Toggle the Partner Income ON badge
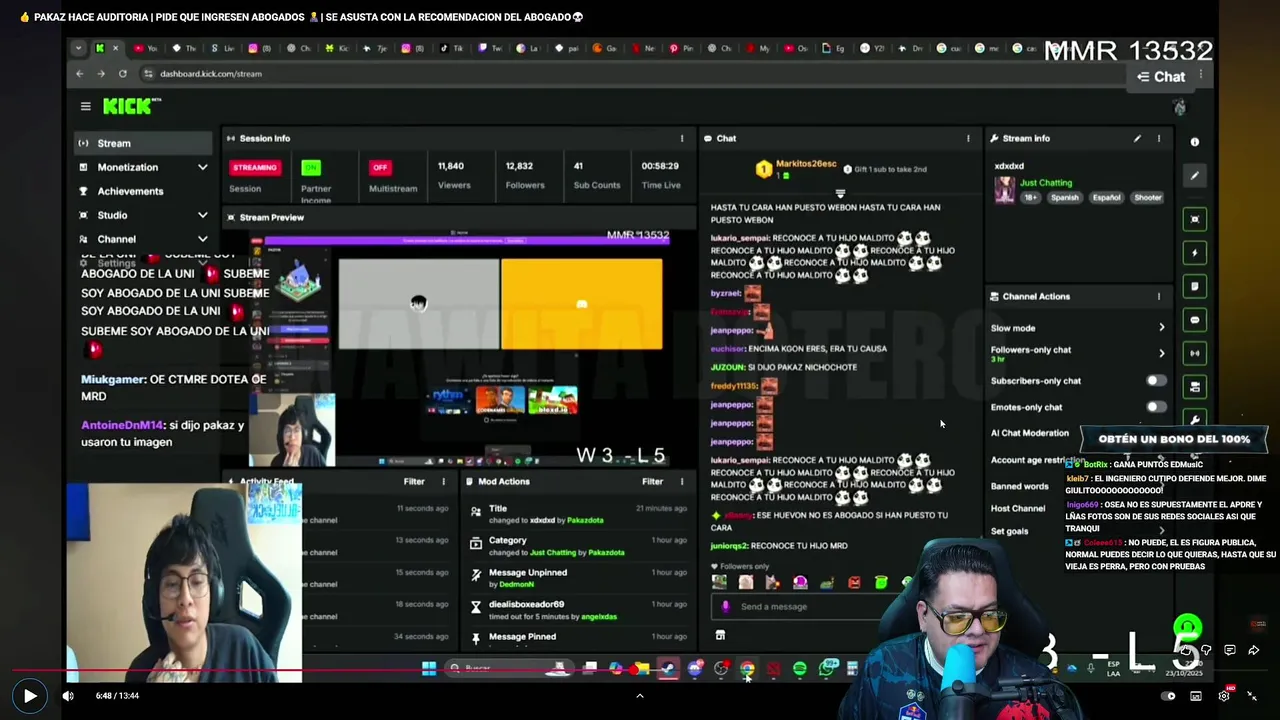 (311, 168)
